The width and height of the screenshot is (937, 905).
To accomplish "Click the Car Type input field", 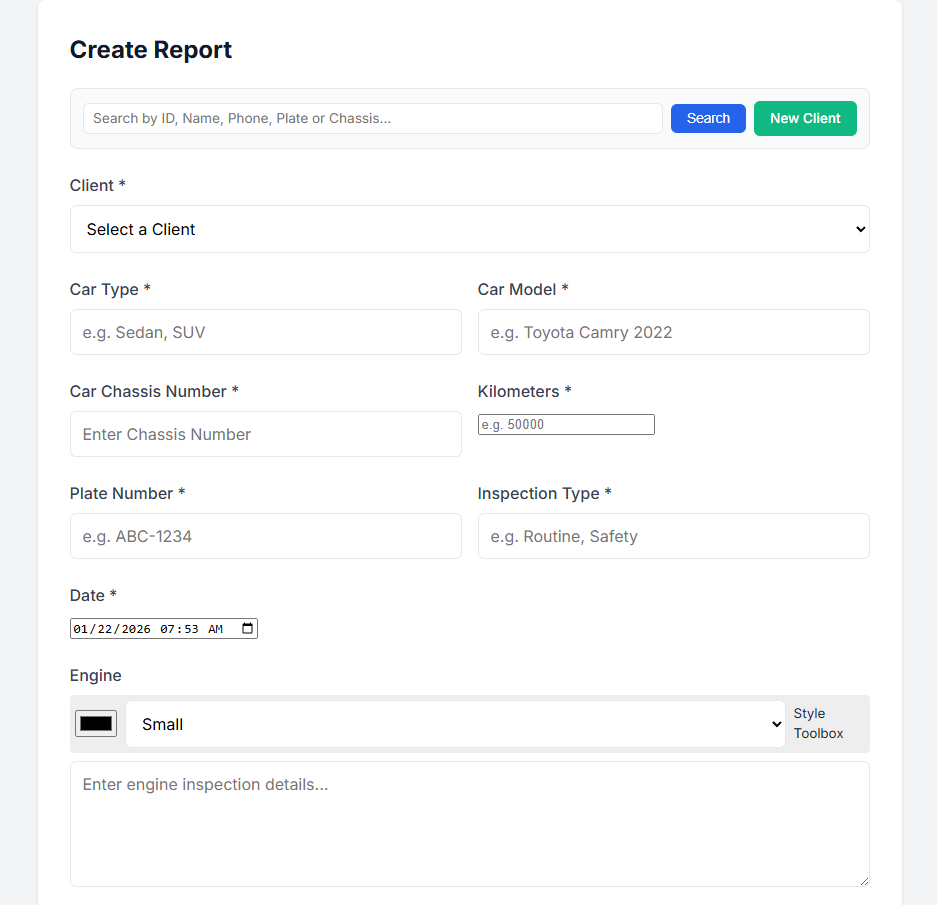I will coord(265,332).
